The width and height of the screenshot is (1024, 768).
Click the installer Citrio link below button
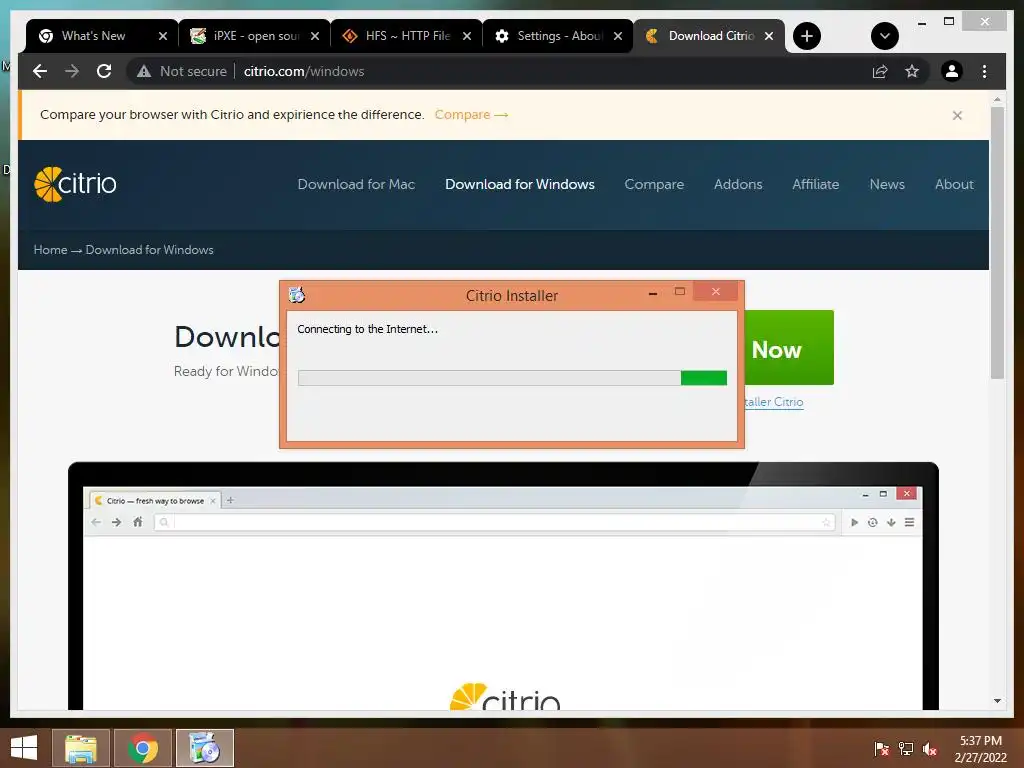774,402
